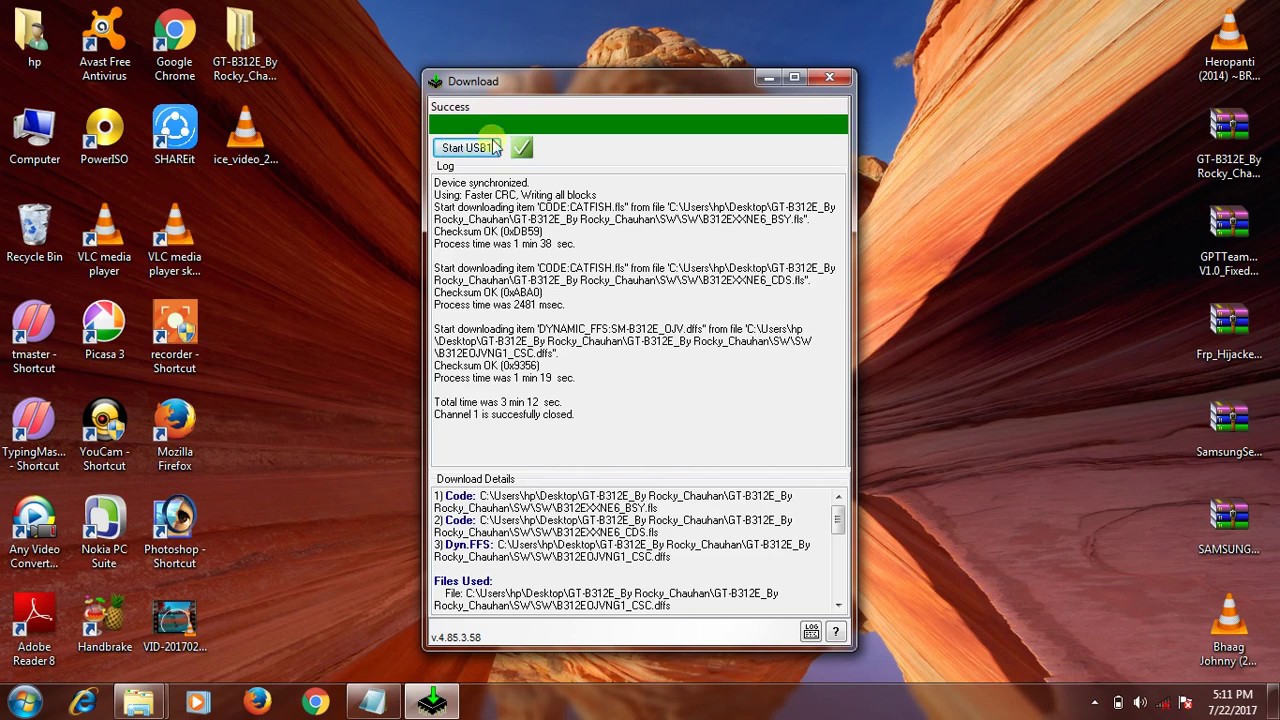Image resolution: width=1280 pixels, height=720 pixels.
Task: Click the green download progress bar
Action: [x=638, y=124]
